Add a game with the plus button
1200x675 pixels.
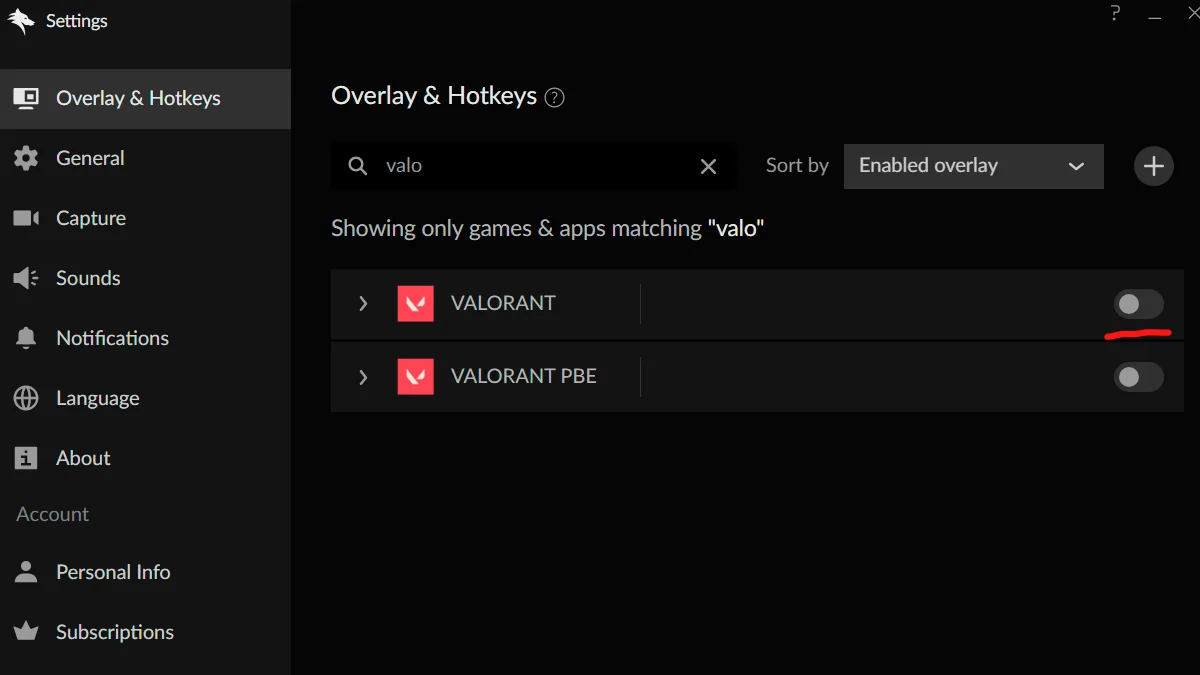tap(1154, 166)
